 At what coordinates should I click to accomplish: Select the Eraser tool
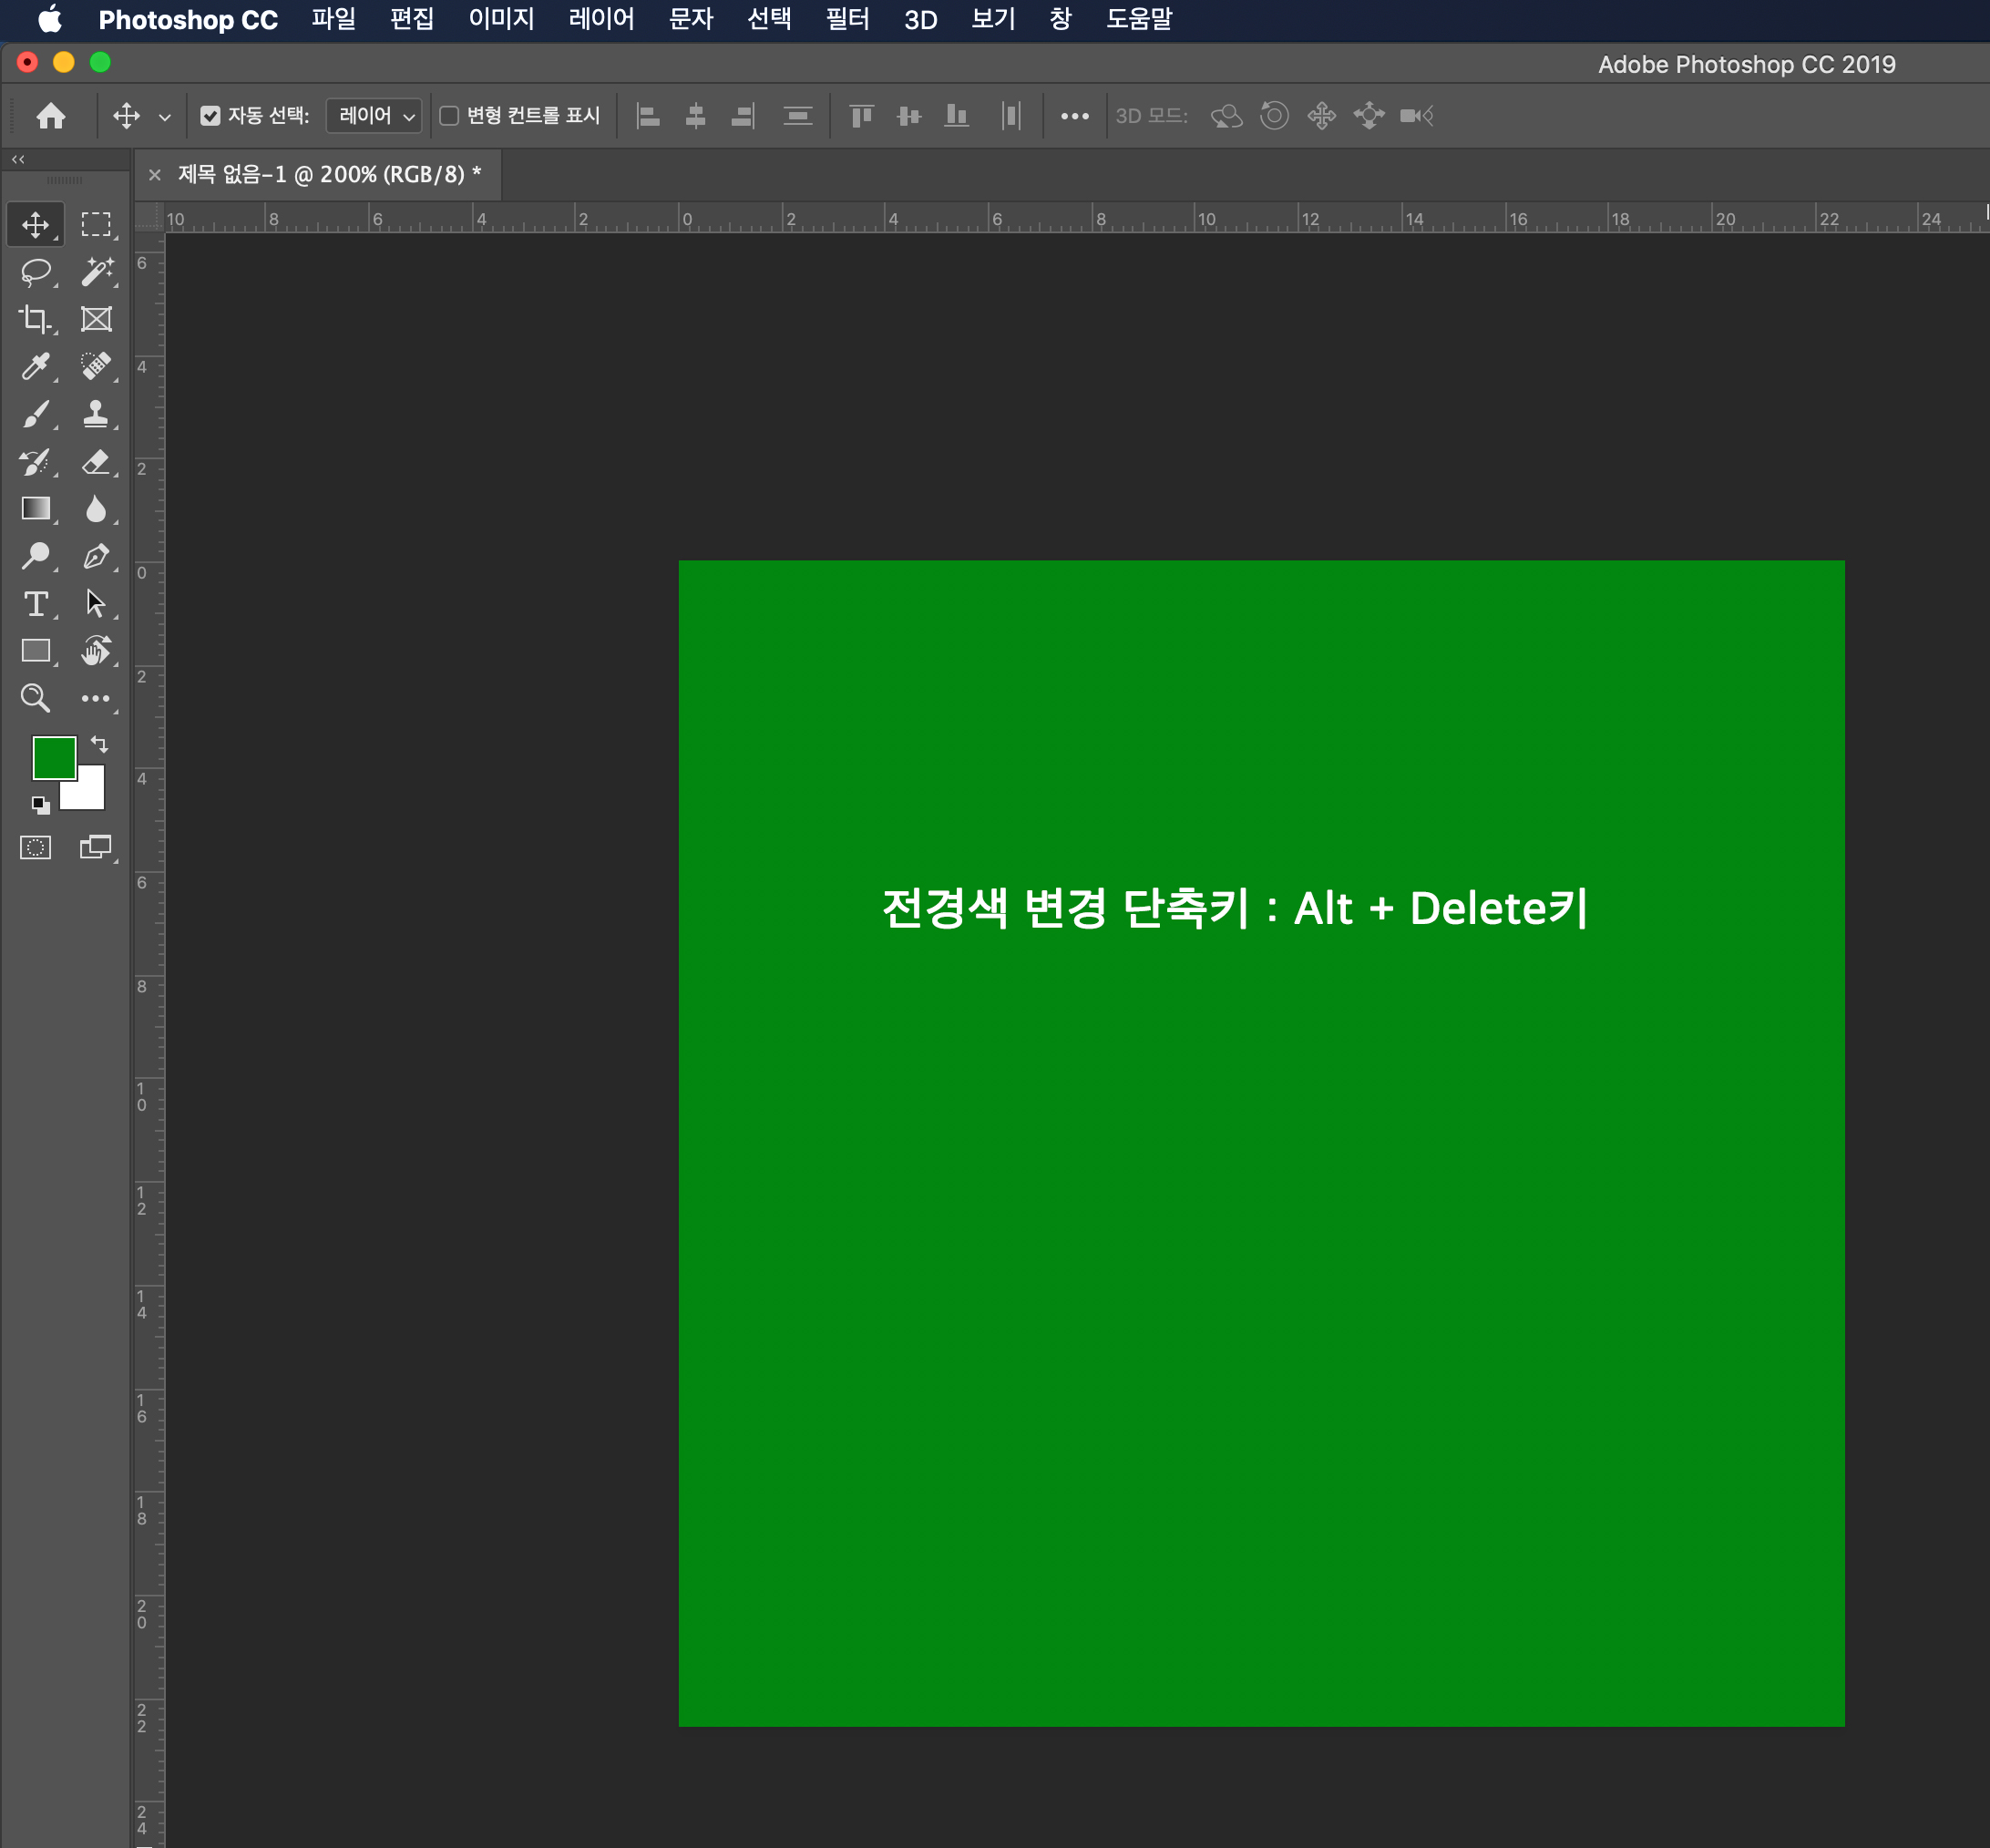96,462
